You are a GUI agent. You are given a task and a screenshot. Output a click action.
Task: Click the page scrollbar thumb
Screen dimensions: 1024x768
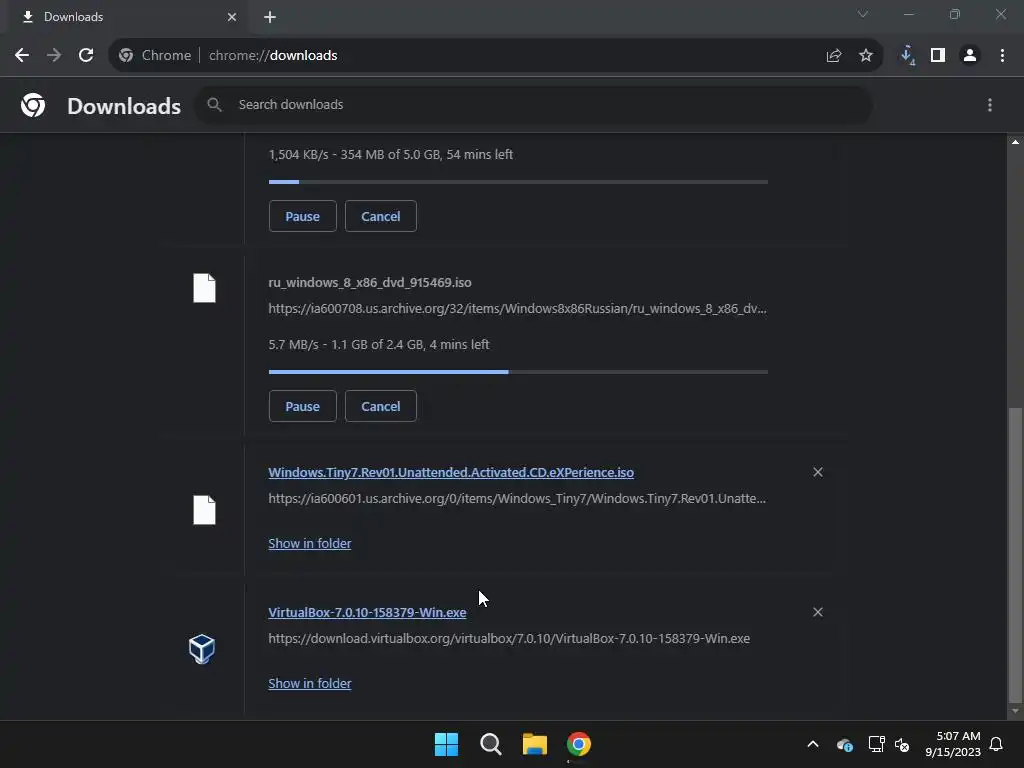(1014, 555)
